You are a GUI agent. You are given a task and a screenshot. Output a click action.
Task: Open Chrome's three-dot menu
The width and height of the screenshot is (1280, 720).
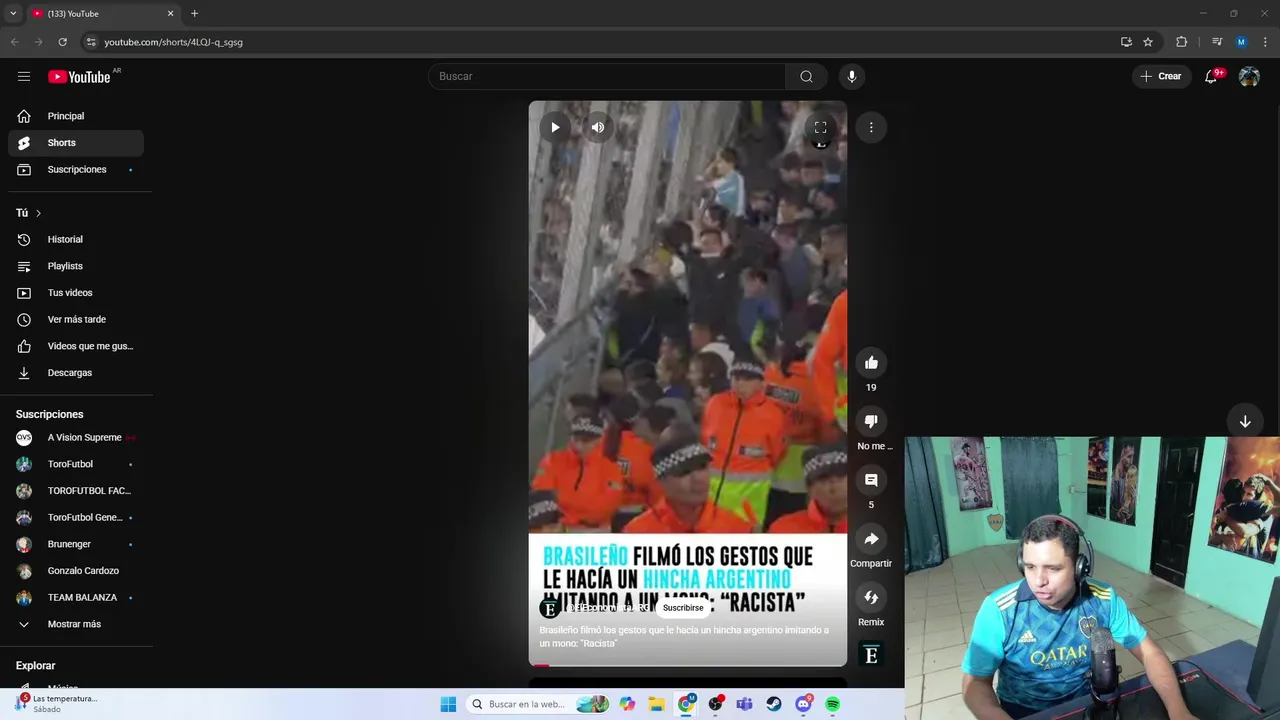coord(1266,42)
